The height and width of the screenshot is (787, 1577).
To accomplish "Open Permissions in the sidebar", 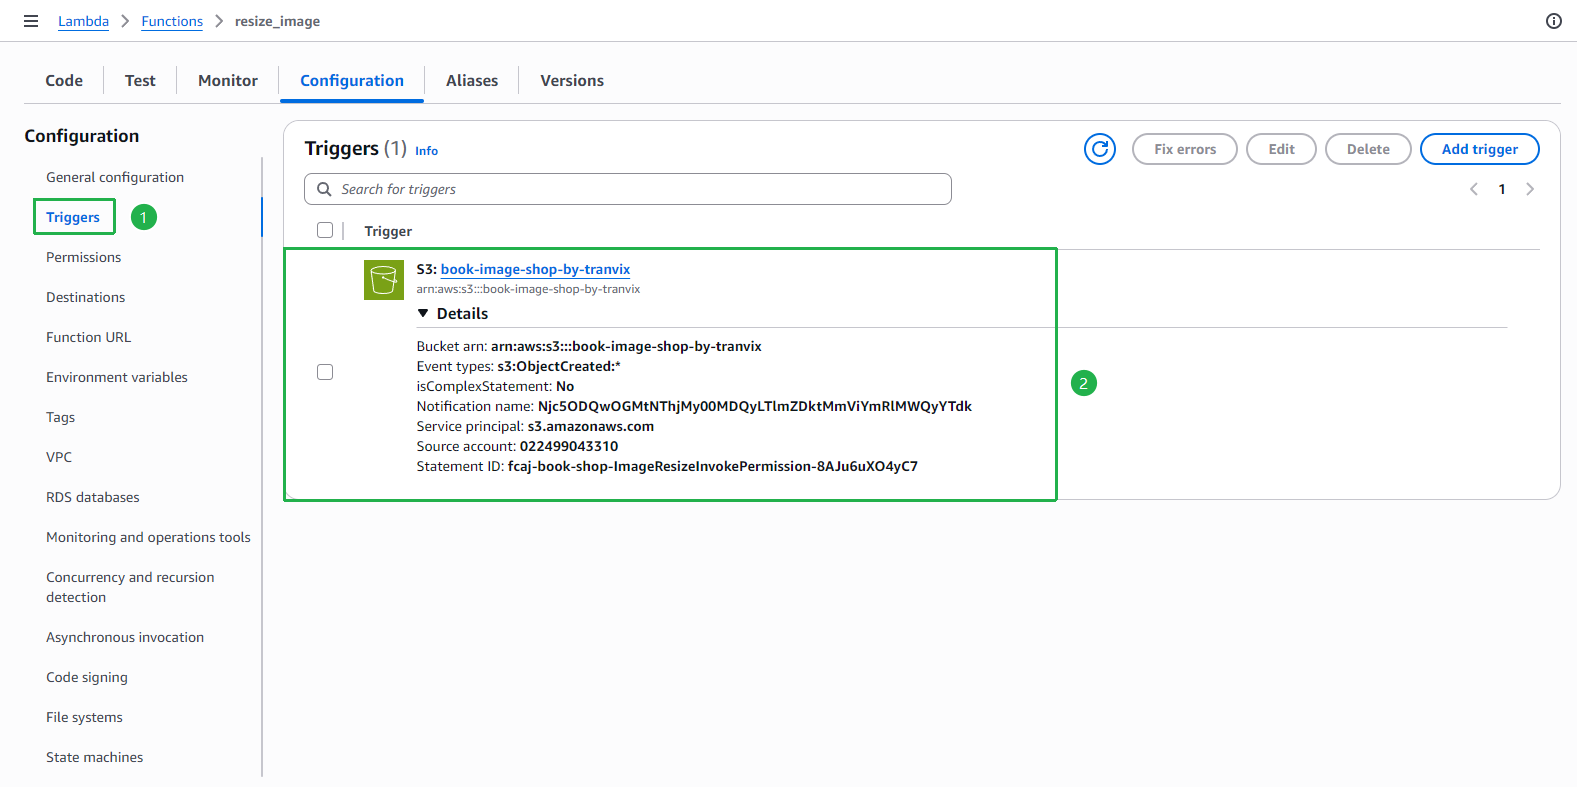I will [83, 257].
